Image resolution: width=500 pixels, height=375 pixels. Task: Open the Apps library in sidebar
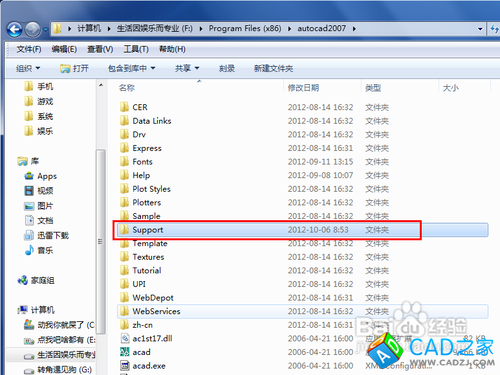point(40,176)
